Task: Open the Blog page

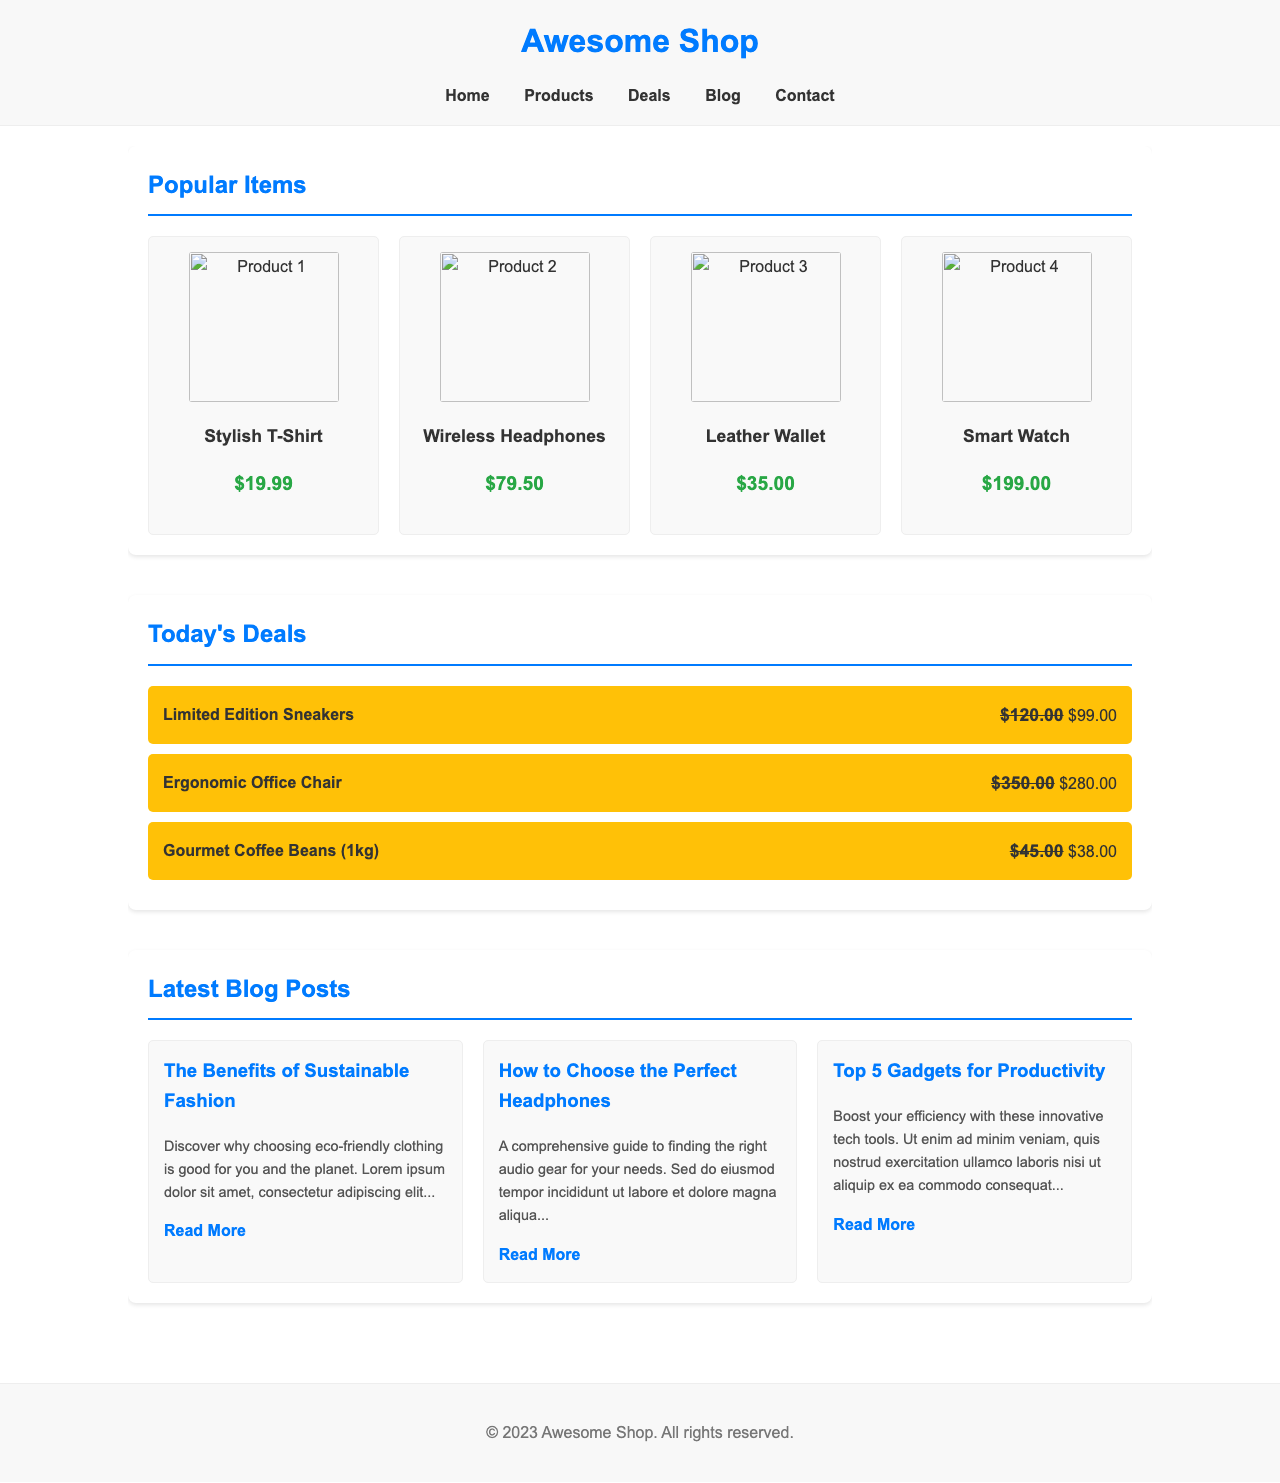Action: [x=723, y=96]
